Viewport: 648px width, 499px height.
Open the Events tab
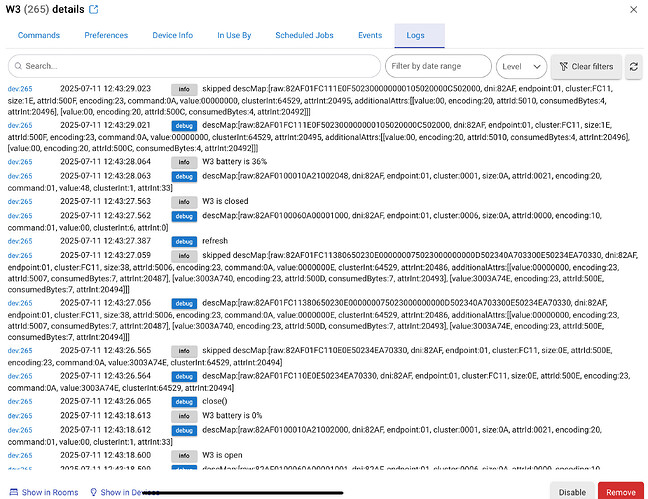[370, 35]
